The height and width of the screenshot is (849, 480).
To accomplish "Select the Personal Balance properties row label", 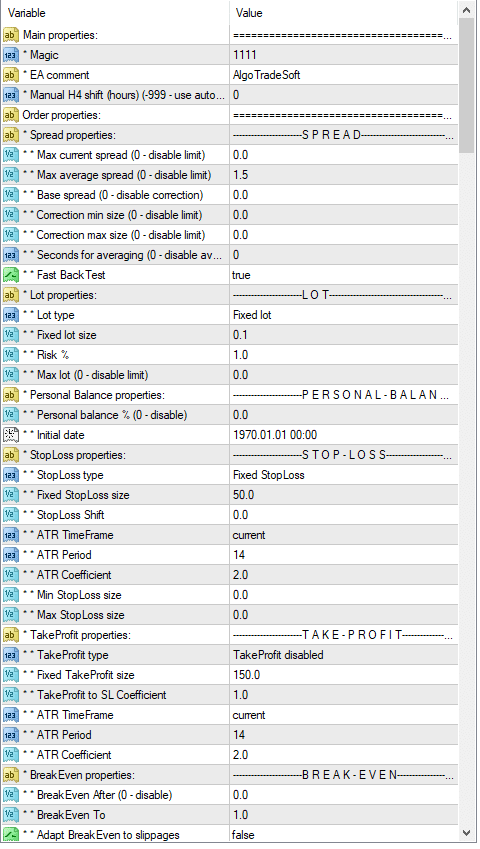I will [94, 395].
